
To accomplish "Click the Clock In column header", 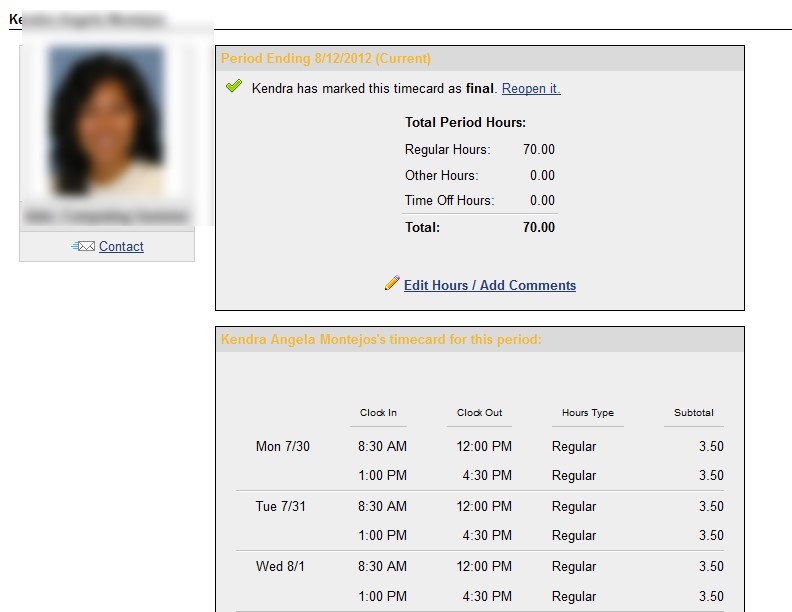I will [x=378, y=413].
